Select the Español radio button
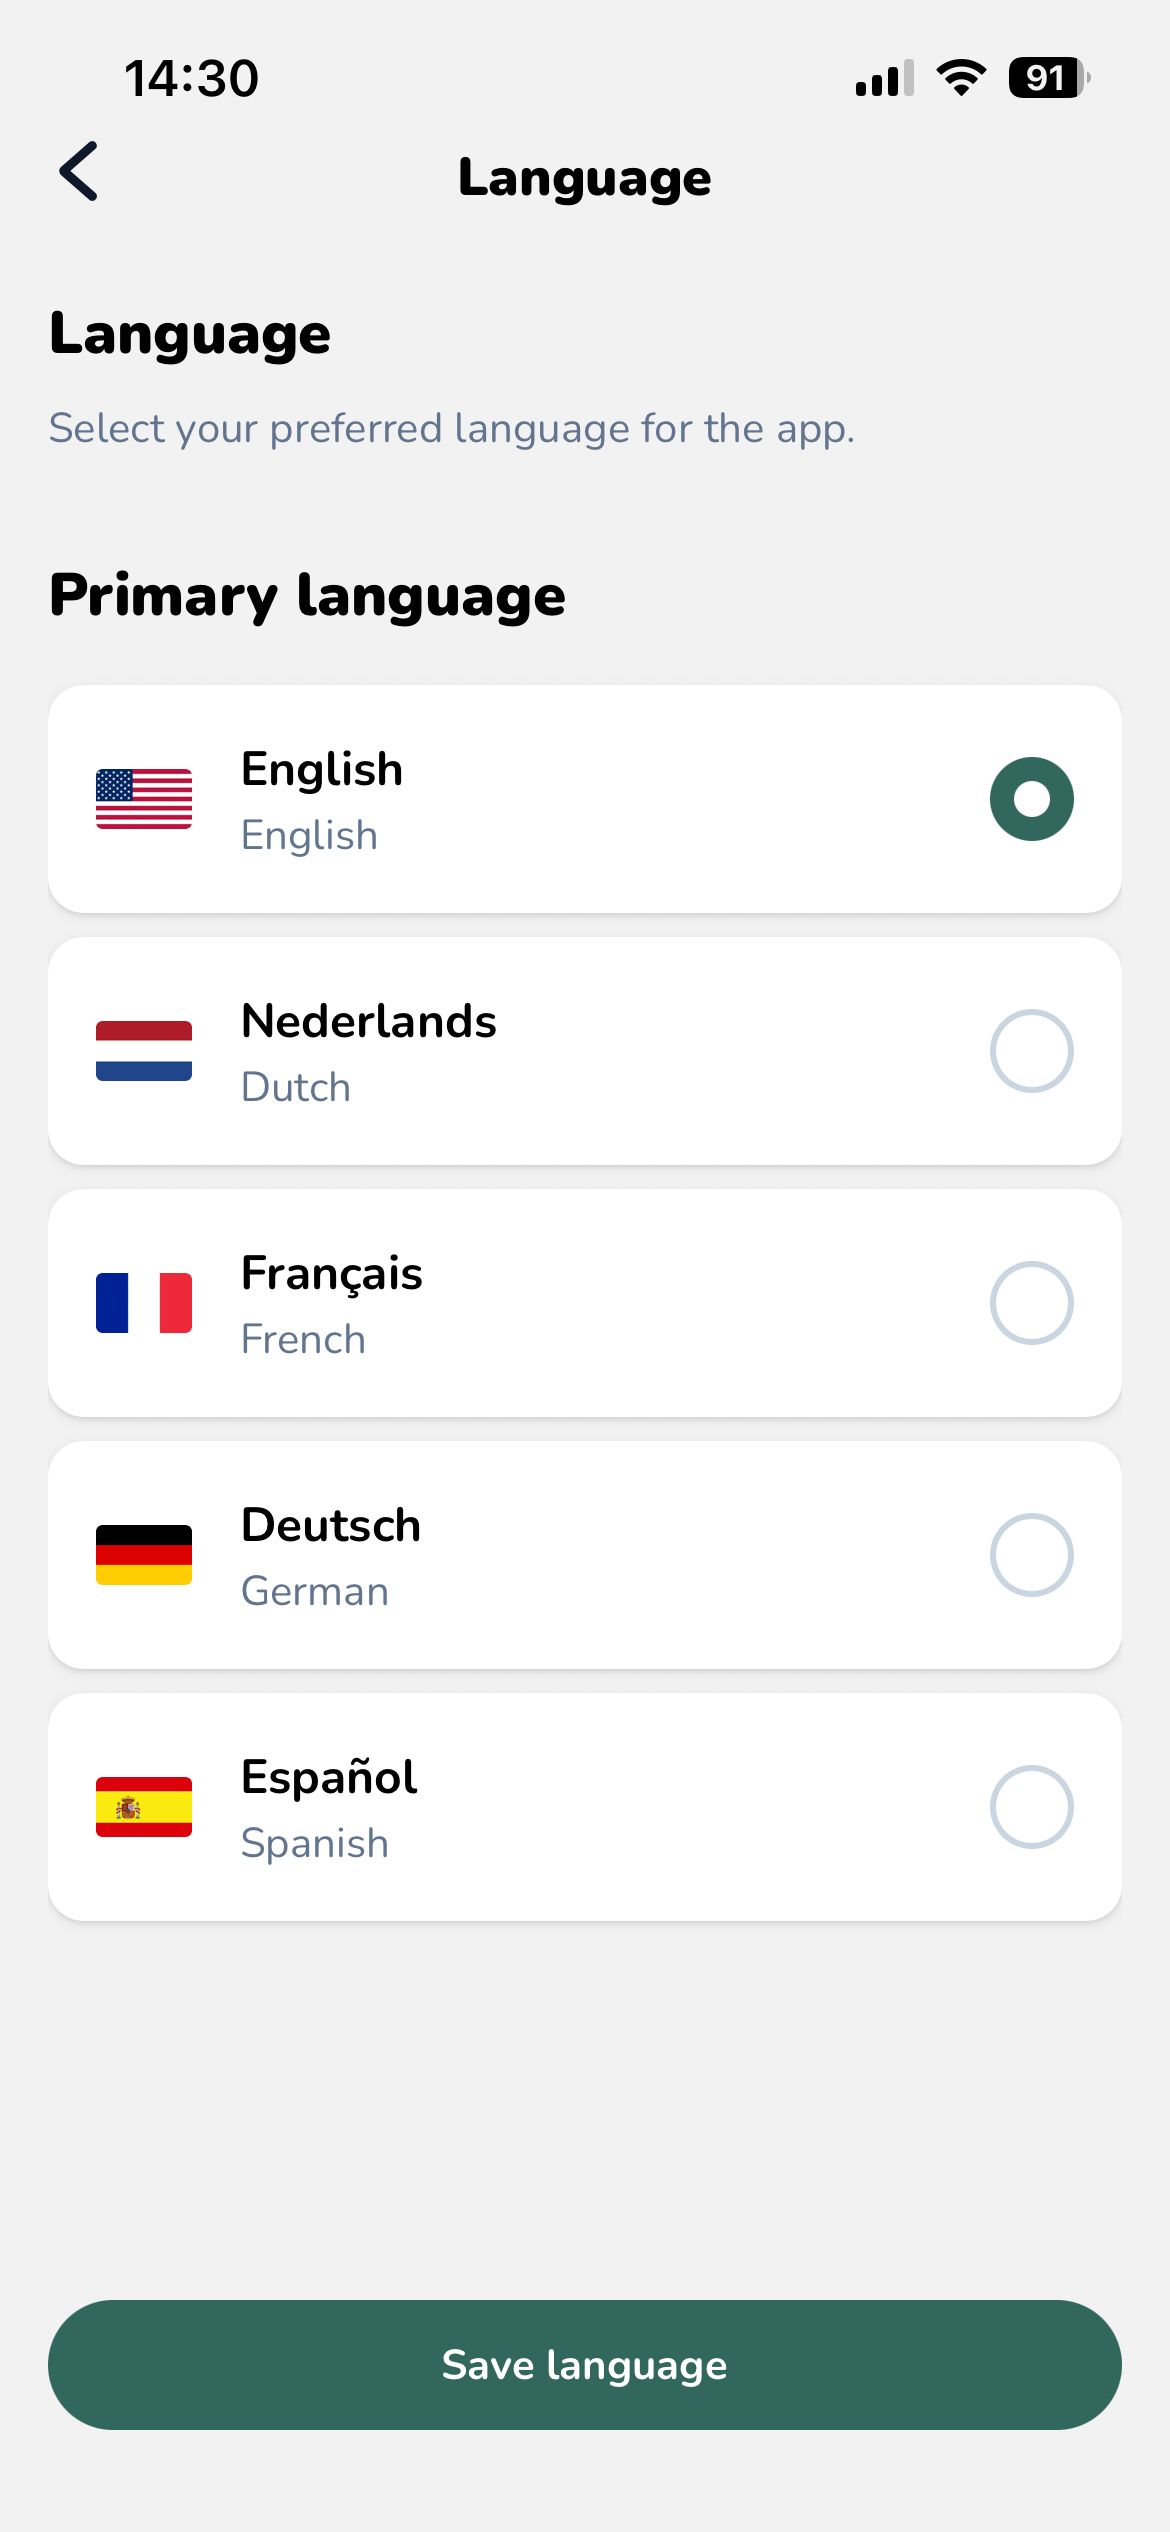Image resolution: width=1170 pixels, height=2532 pixels. (x=1031, y=1807)
